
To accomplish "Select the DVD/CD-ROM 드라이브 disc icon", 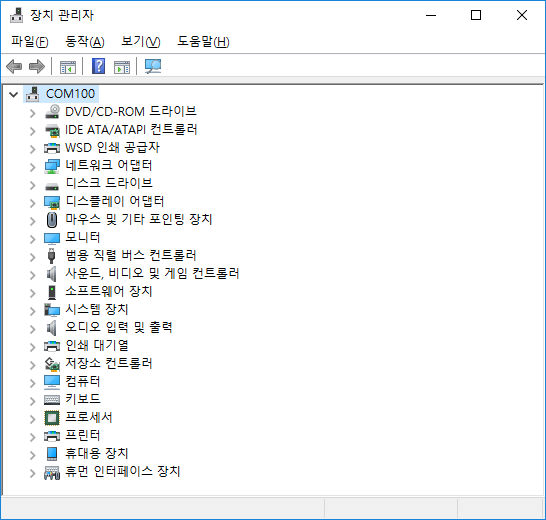I will 52,112.
